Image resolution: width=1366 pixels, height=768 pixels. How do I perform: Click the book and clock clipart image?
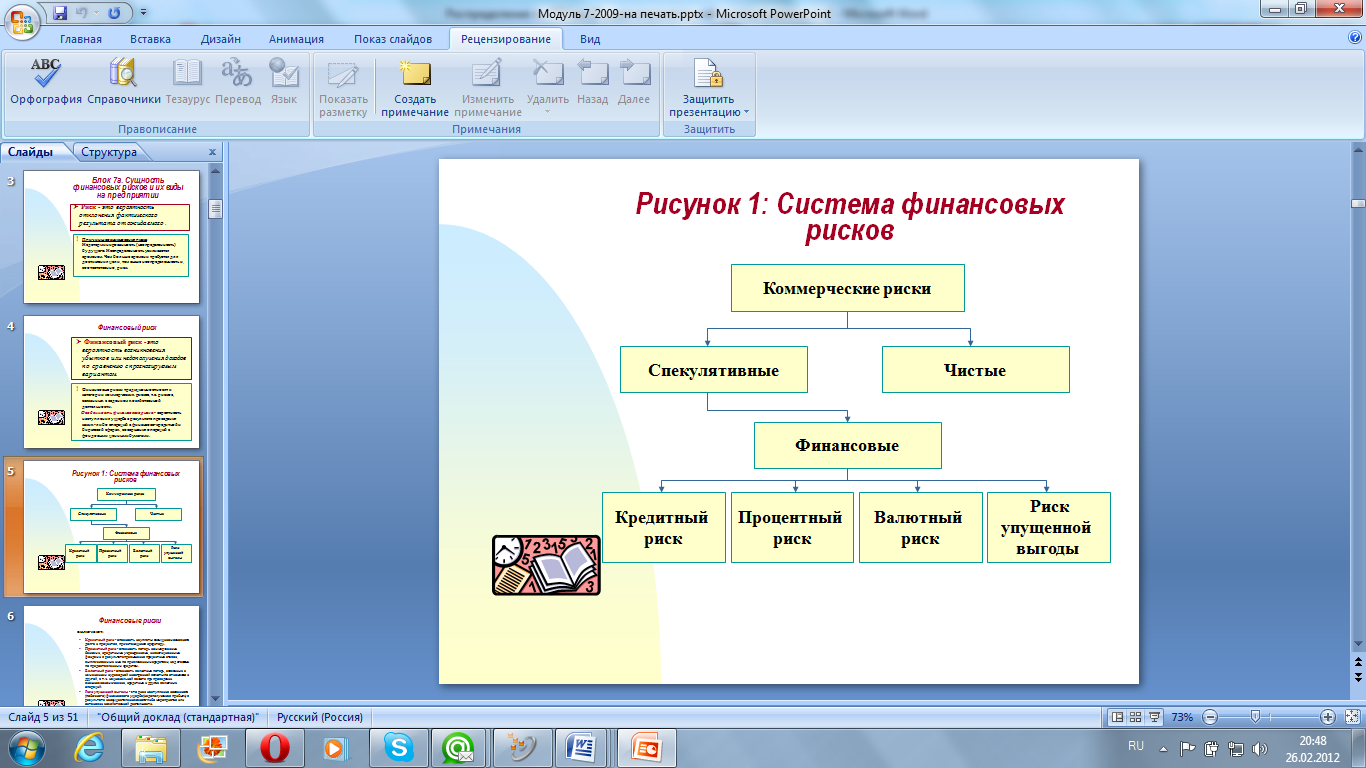click(546, 564)
